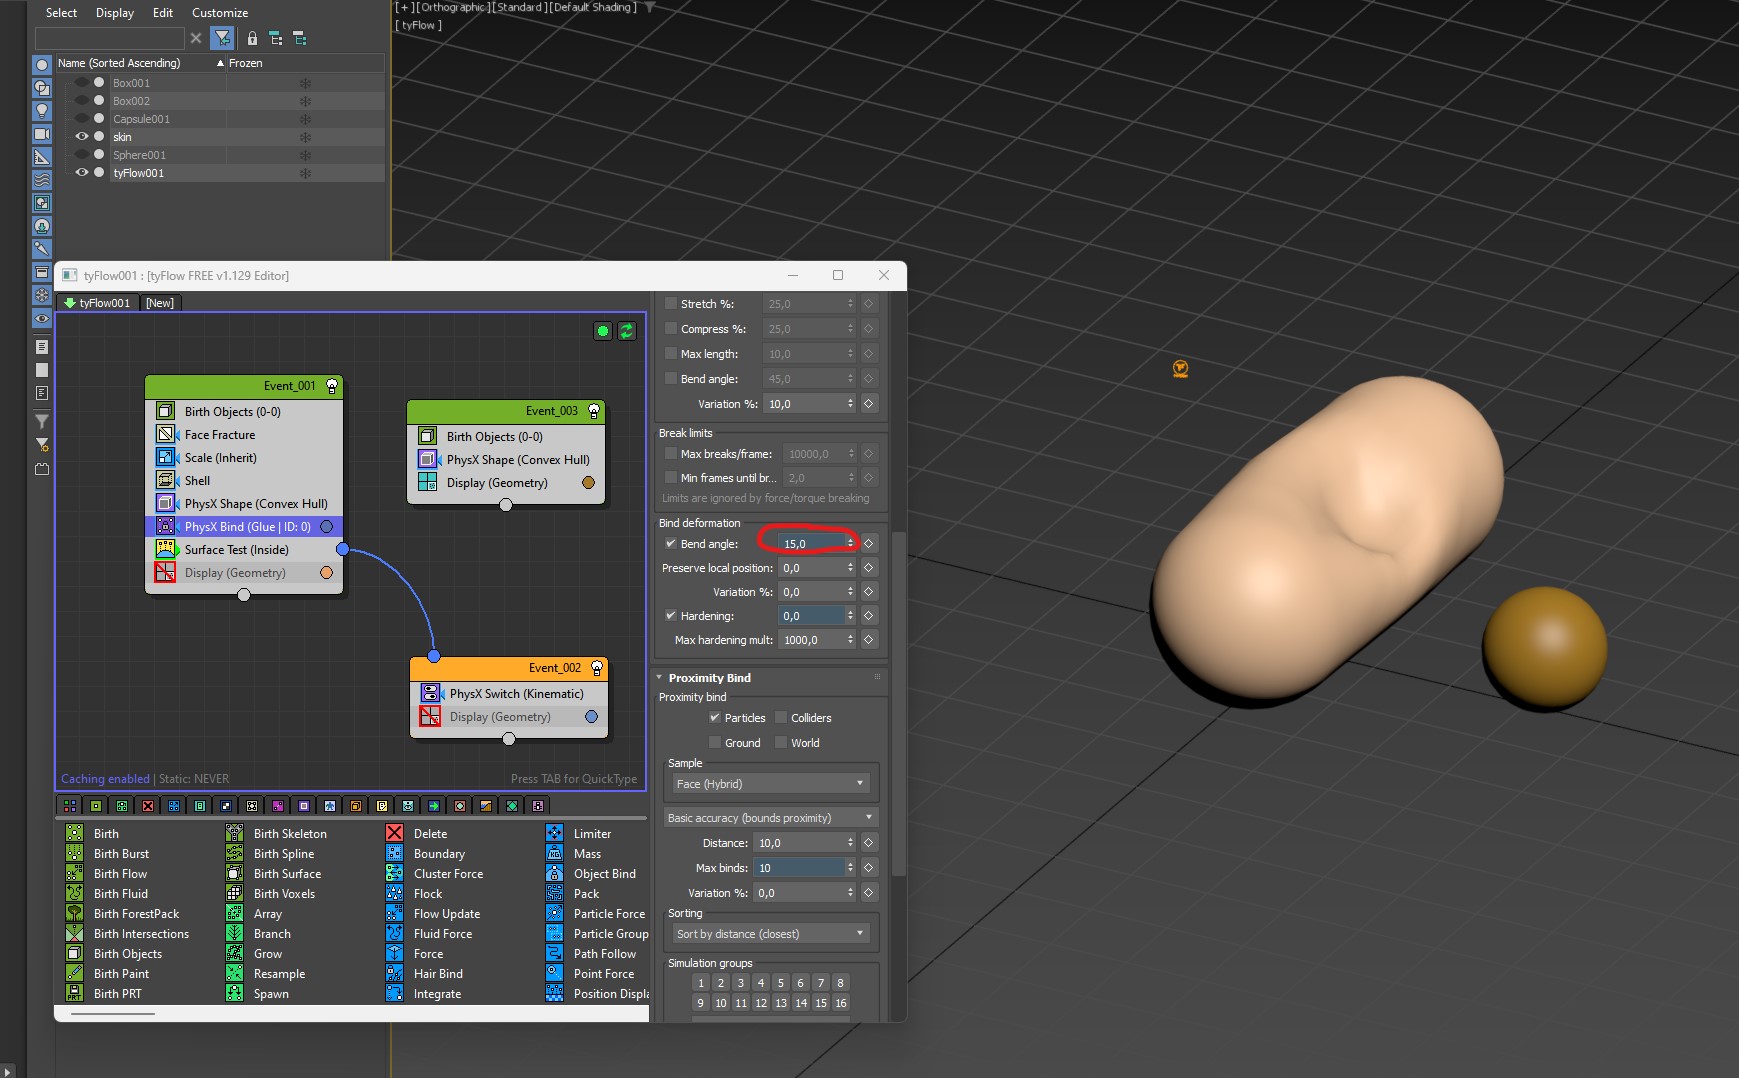This screenshot has width=1739, height=1078.
Task: Open the Sort by distance (closest) dropdown
Action: [768, 934]
